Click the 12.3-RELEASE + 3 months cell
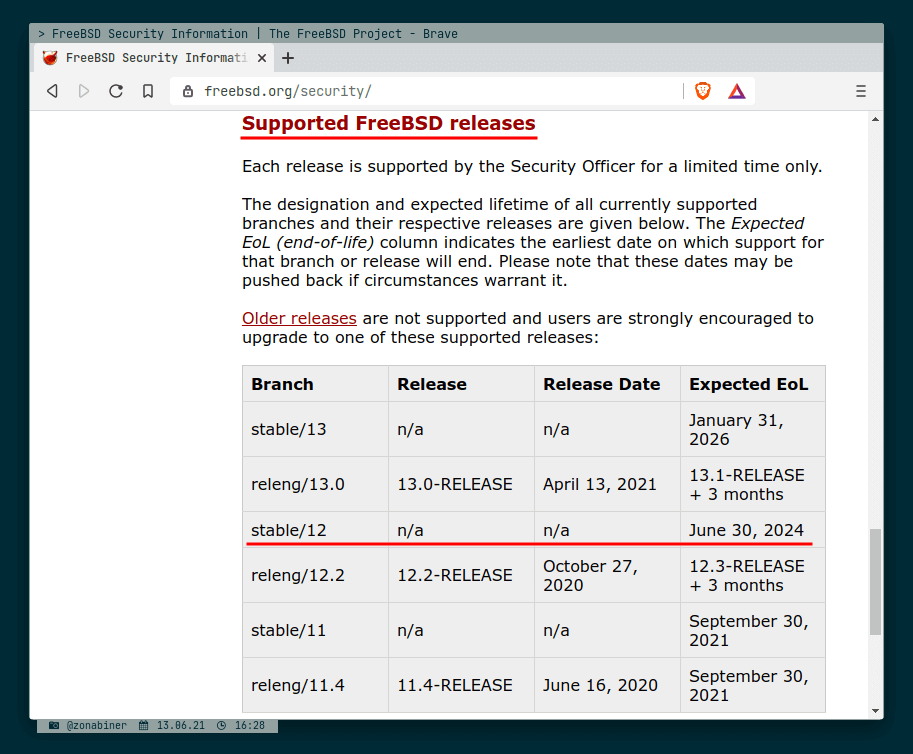Viewport: 913px width, 754px height. coord(753,575)
